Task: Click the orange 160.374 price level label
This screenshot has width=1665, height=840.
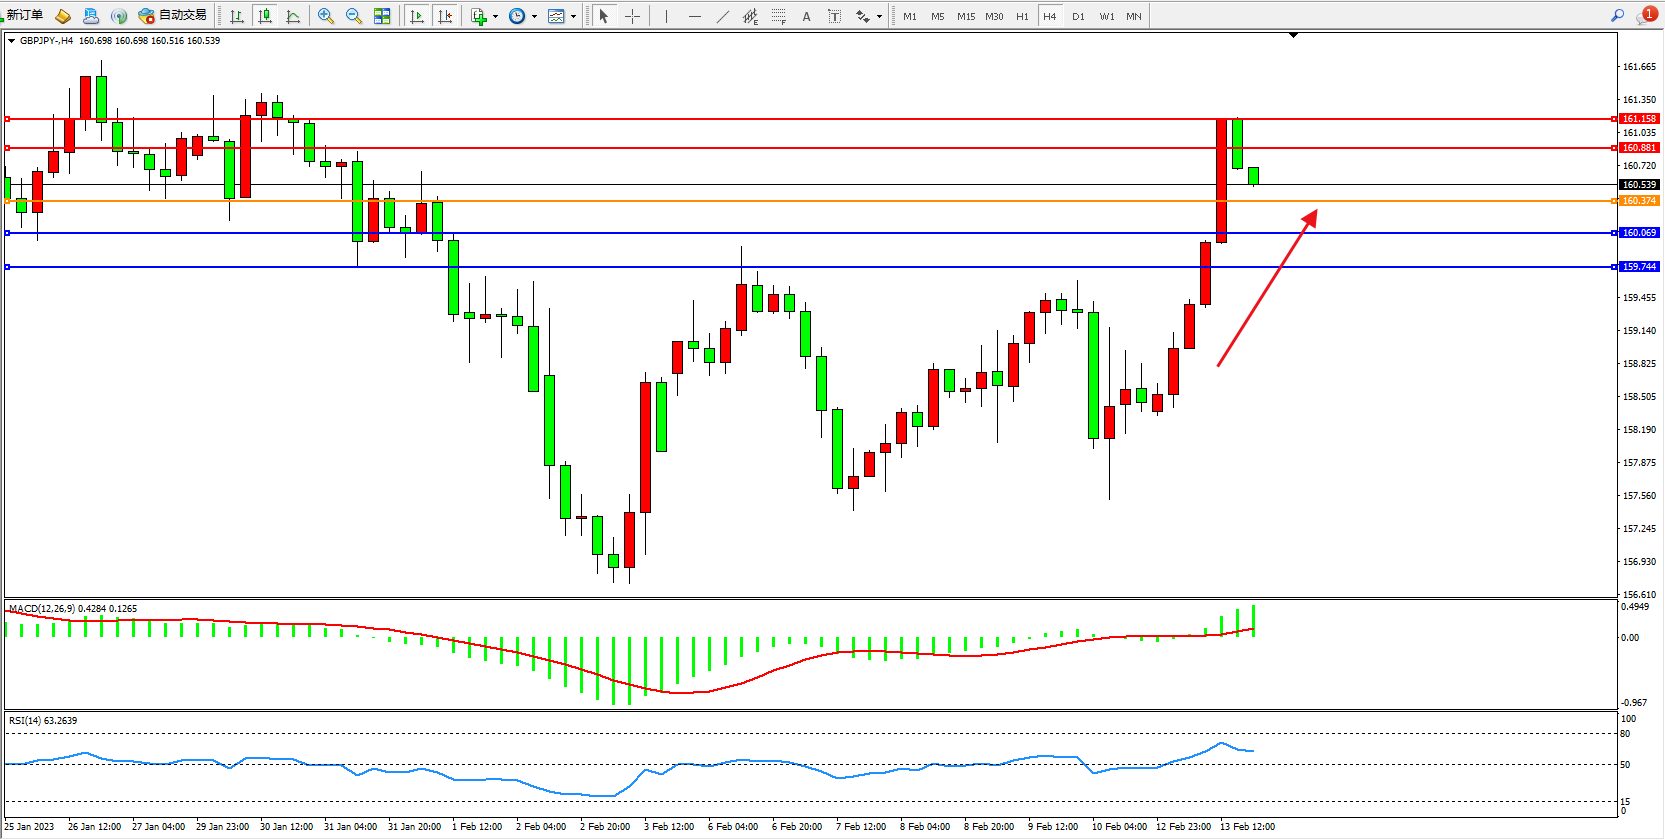Action: [x=1638, y=201]
